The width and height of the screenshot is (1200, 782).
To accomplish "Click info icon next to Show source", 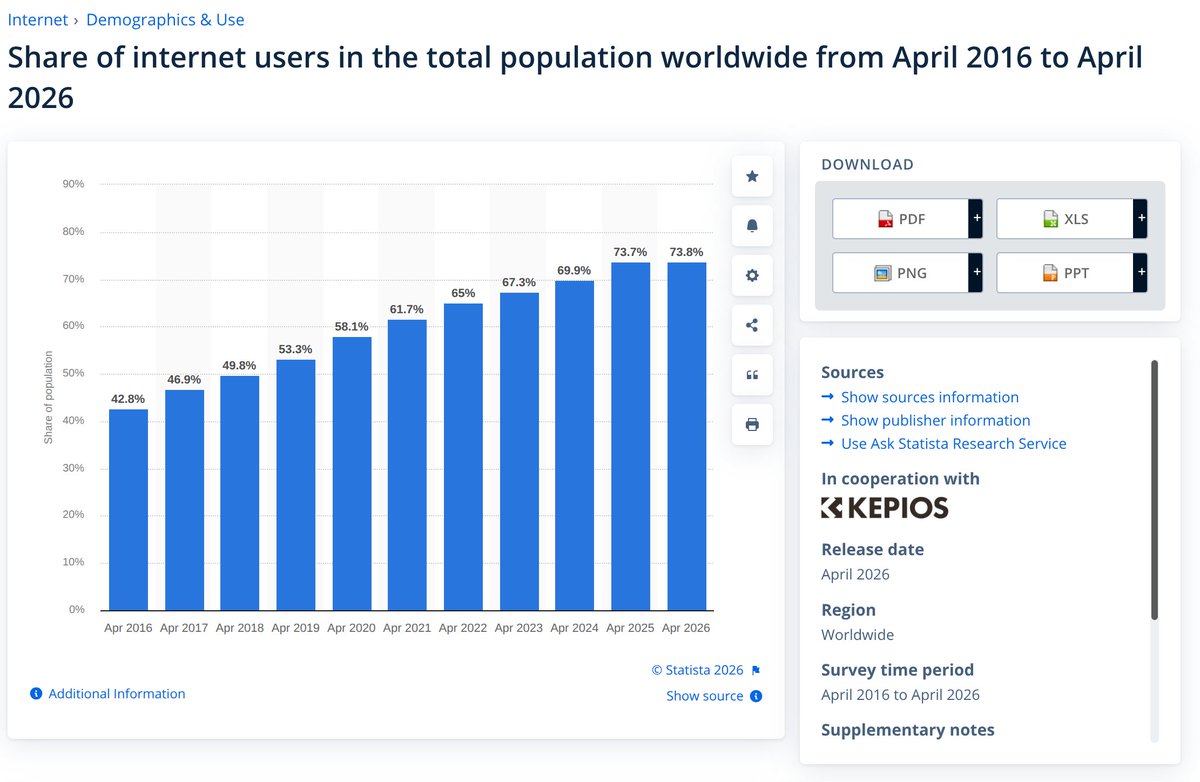I will (x=756, y=696).
